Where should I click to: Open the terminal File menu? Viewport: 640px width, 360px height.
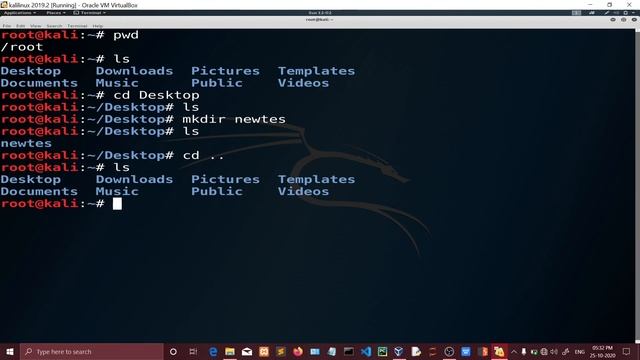7,26
